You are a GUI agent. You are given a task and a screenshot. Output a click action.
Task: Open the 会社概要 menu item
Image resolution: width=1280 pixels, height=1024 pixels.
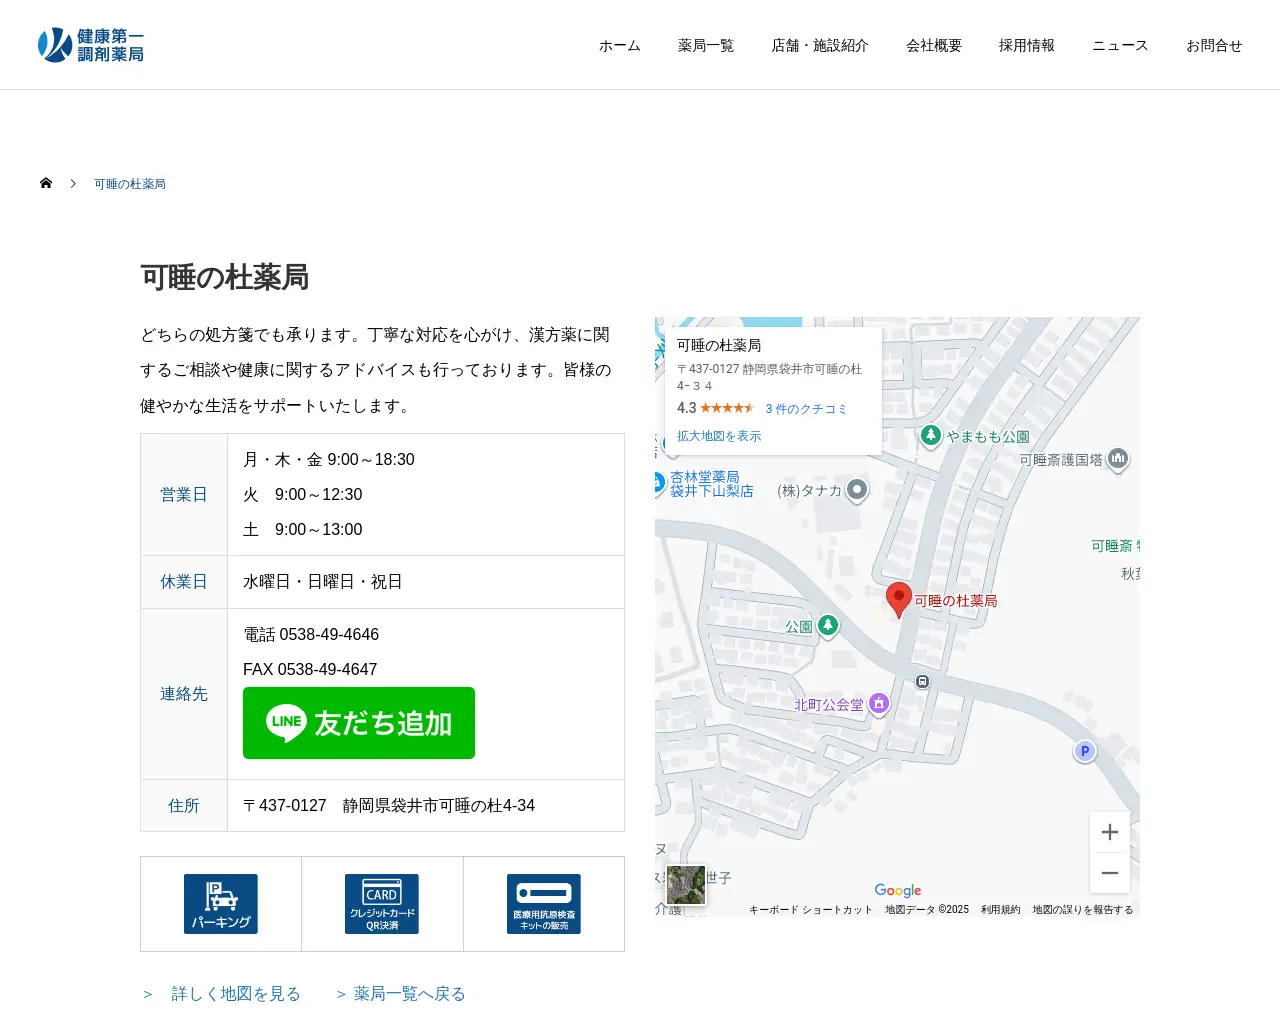coord(932,45)
